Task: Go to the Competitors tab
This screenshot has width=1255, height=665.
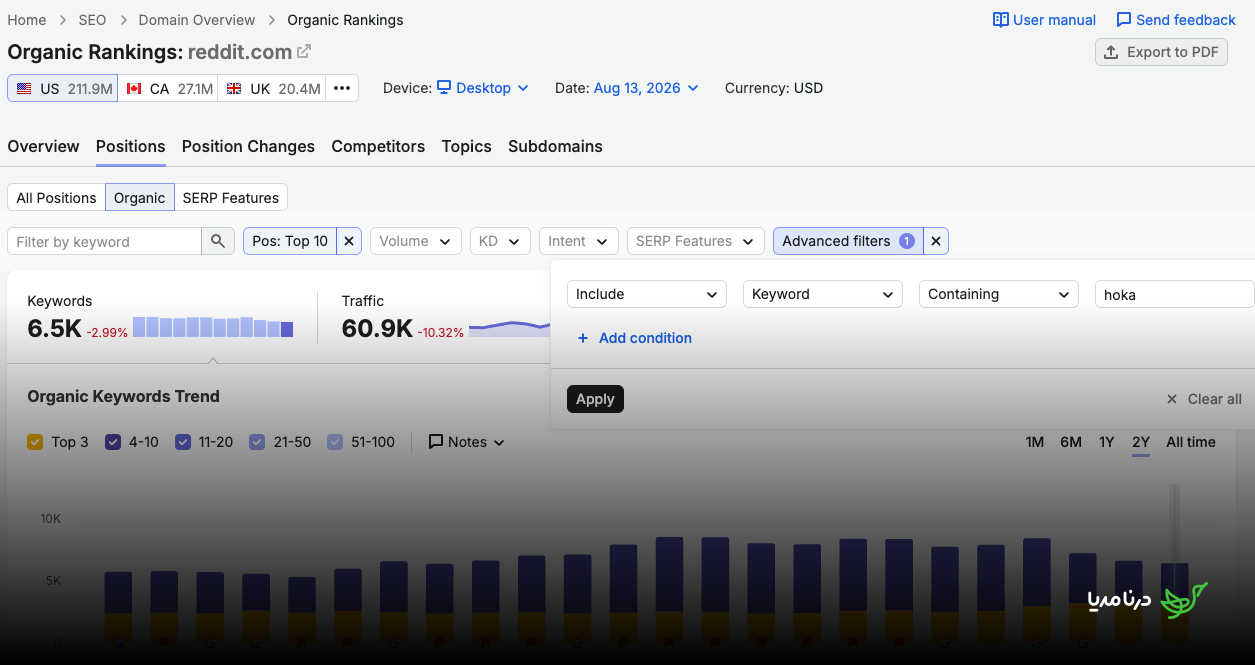Action: coord(378,146)
